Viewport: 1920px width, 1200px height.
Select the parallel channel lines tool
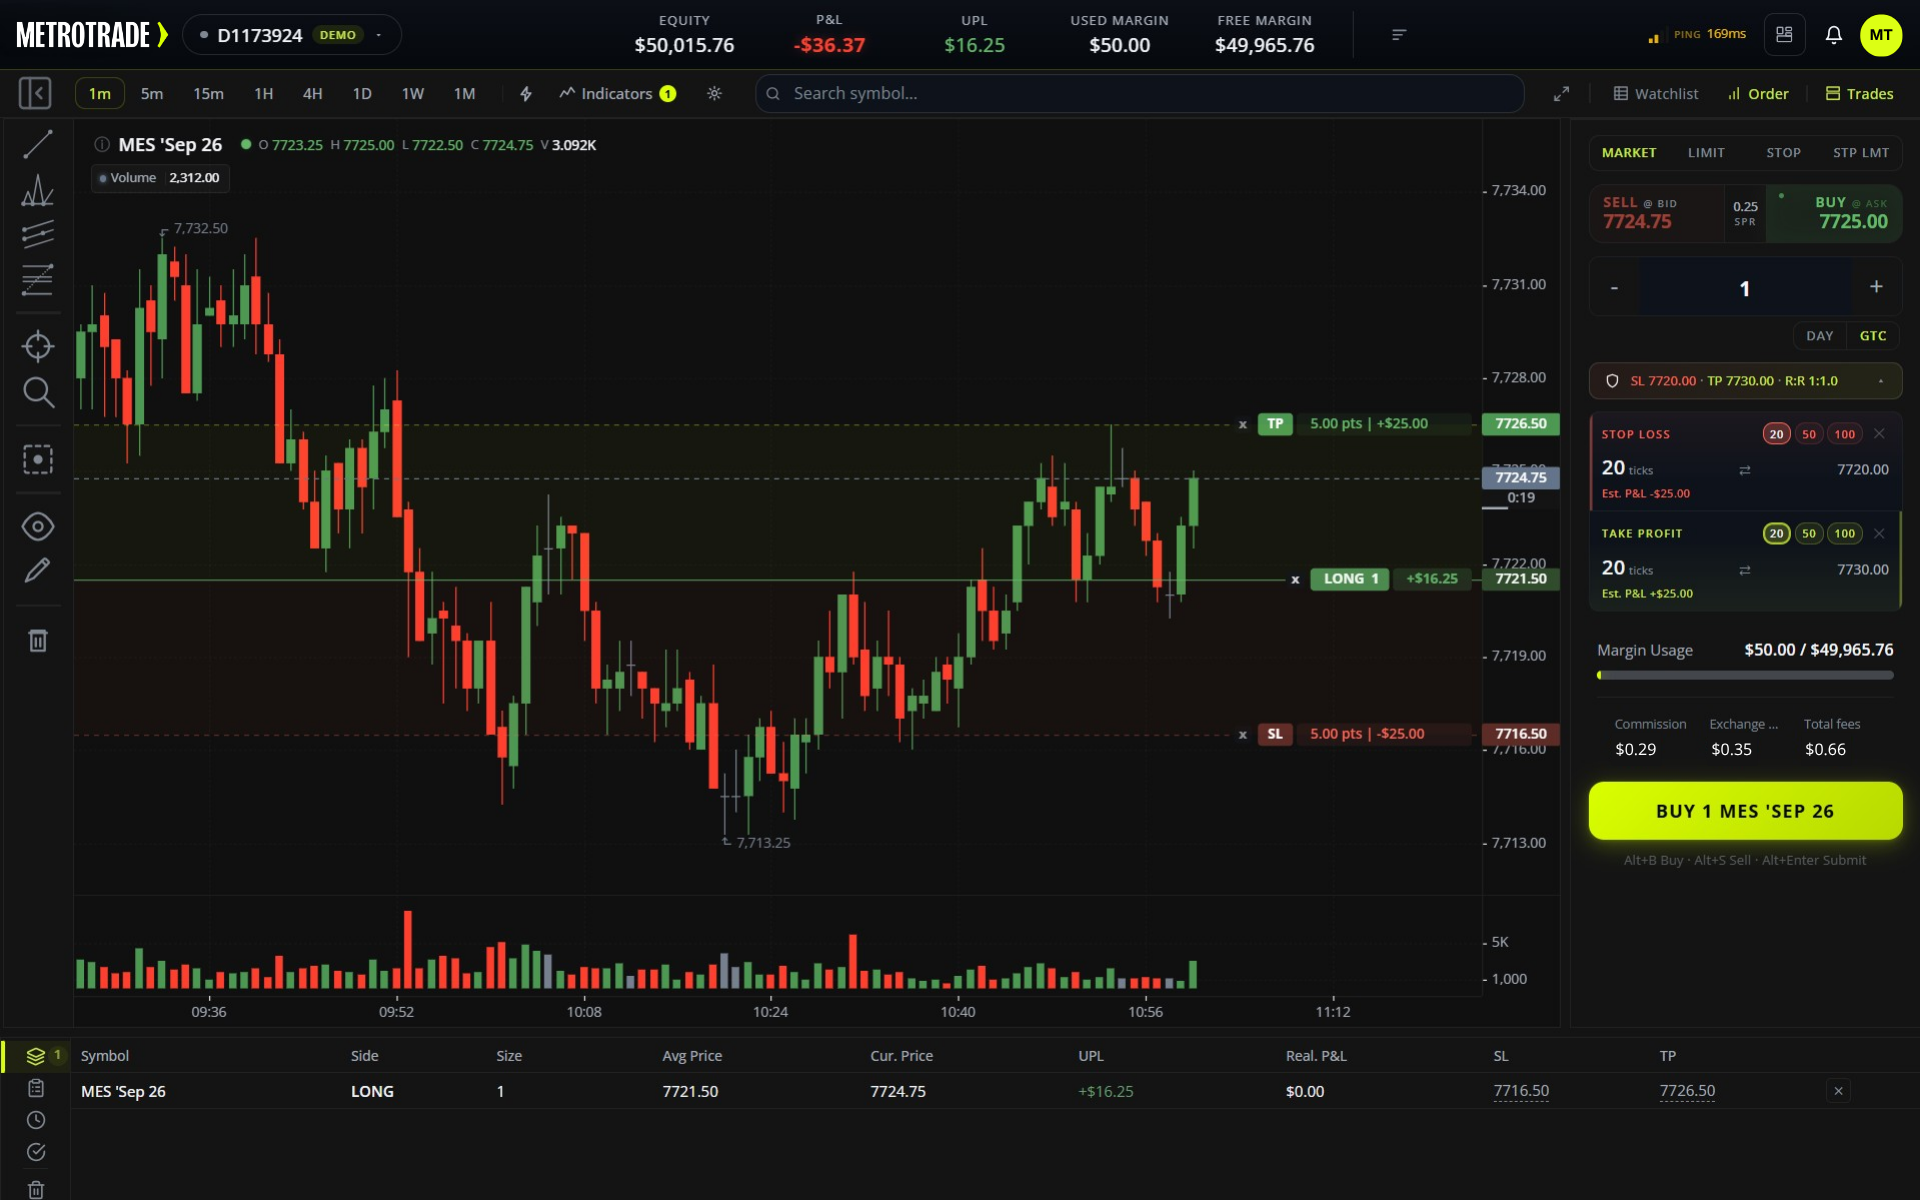pos(38,234)
